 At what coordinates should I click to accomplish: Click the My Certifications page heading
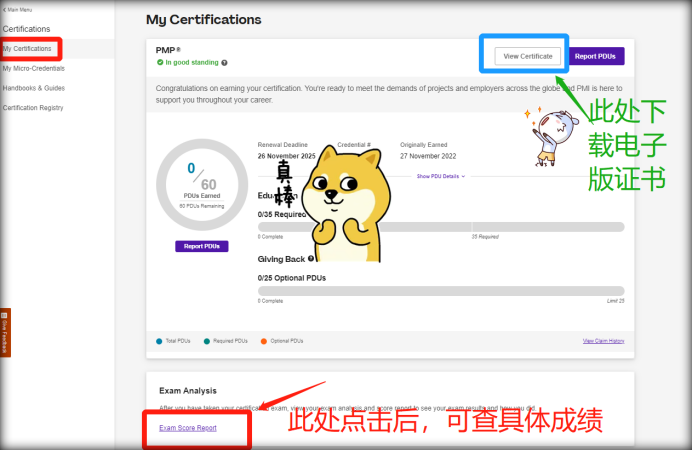coord(203,19)
